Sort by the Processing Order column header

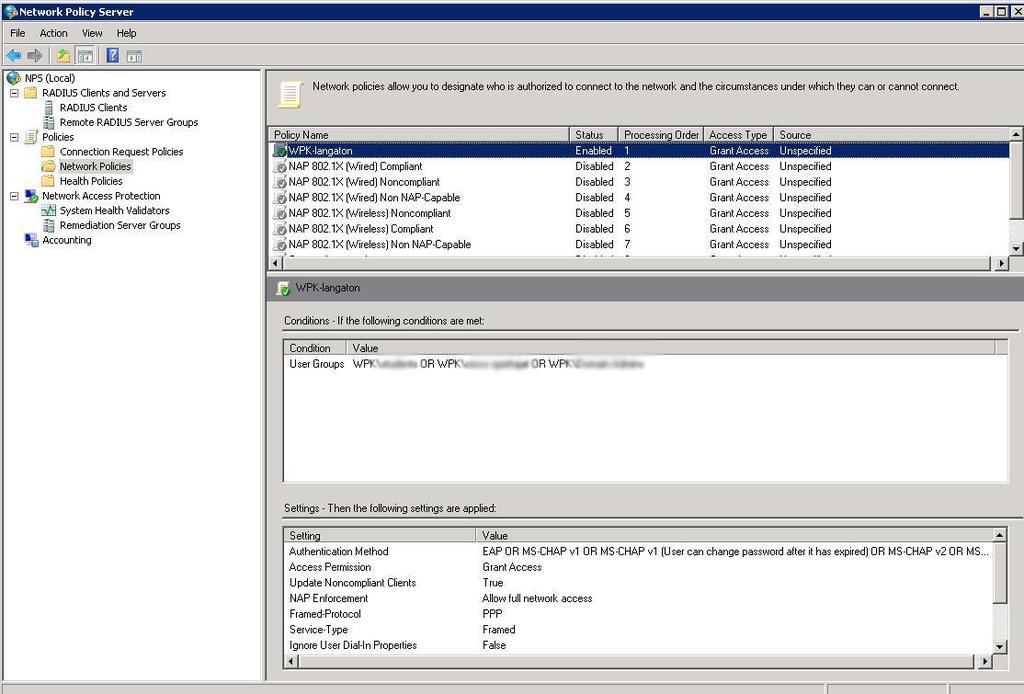tap(661, 134)
